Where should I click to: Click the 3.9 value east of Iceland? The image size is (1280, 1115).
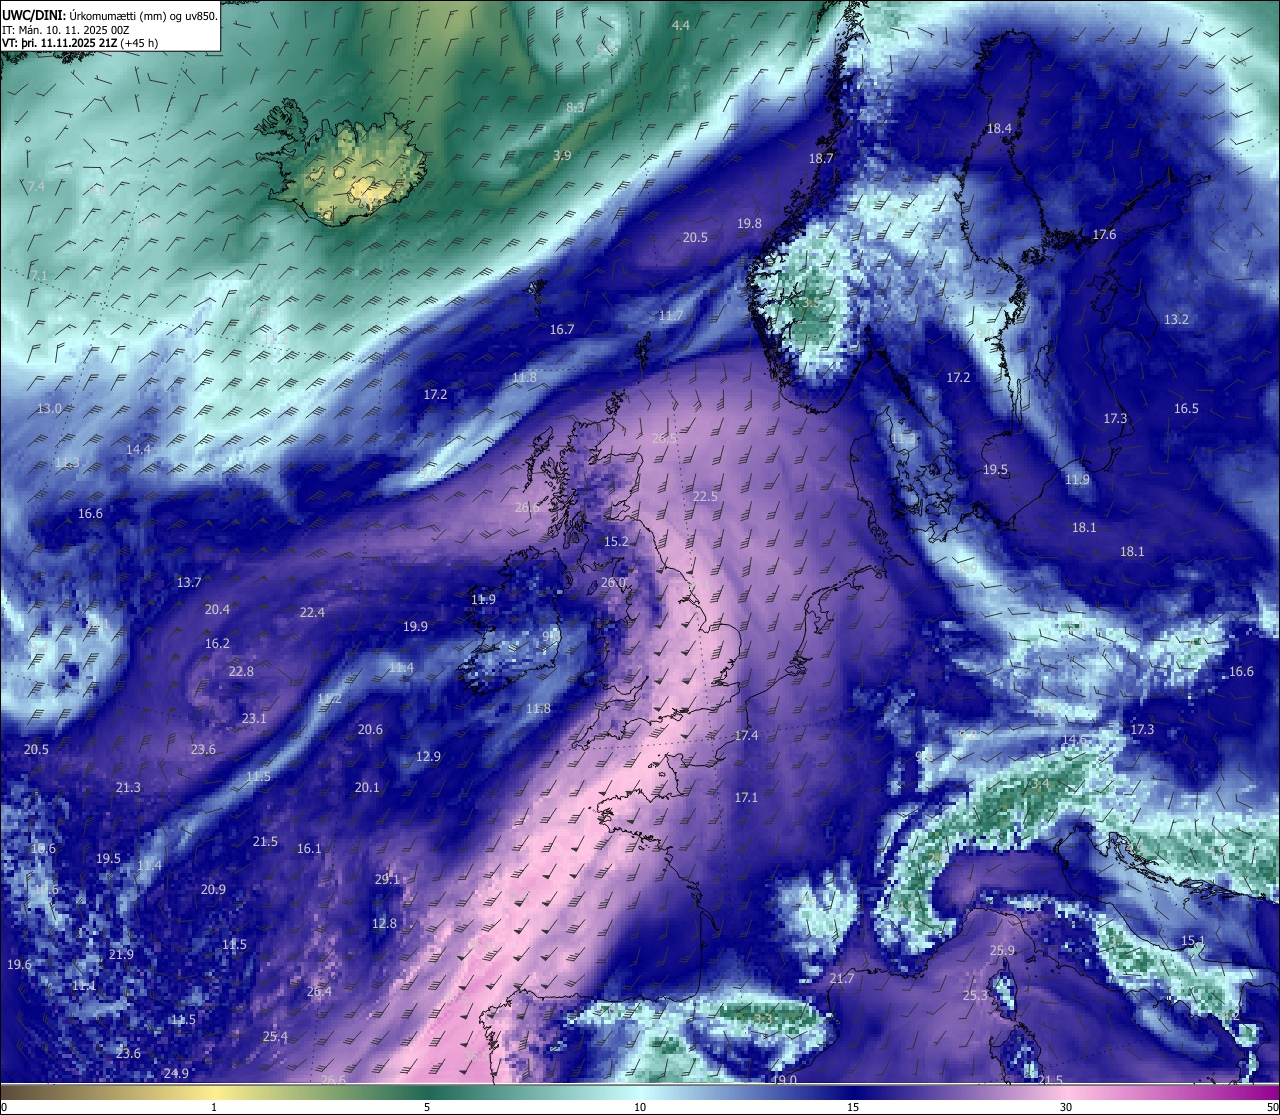click(562, 155)
